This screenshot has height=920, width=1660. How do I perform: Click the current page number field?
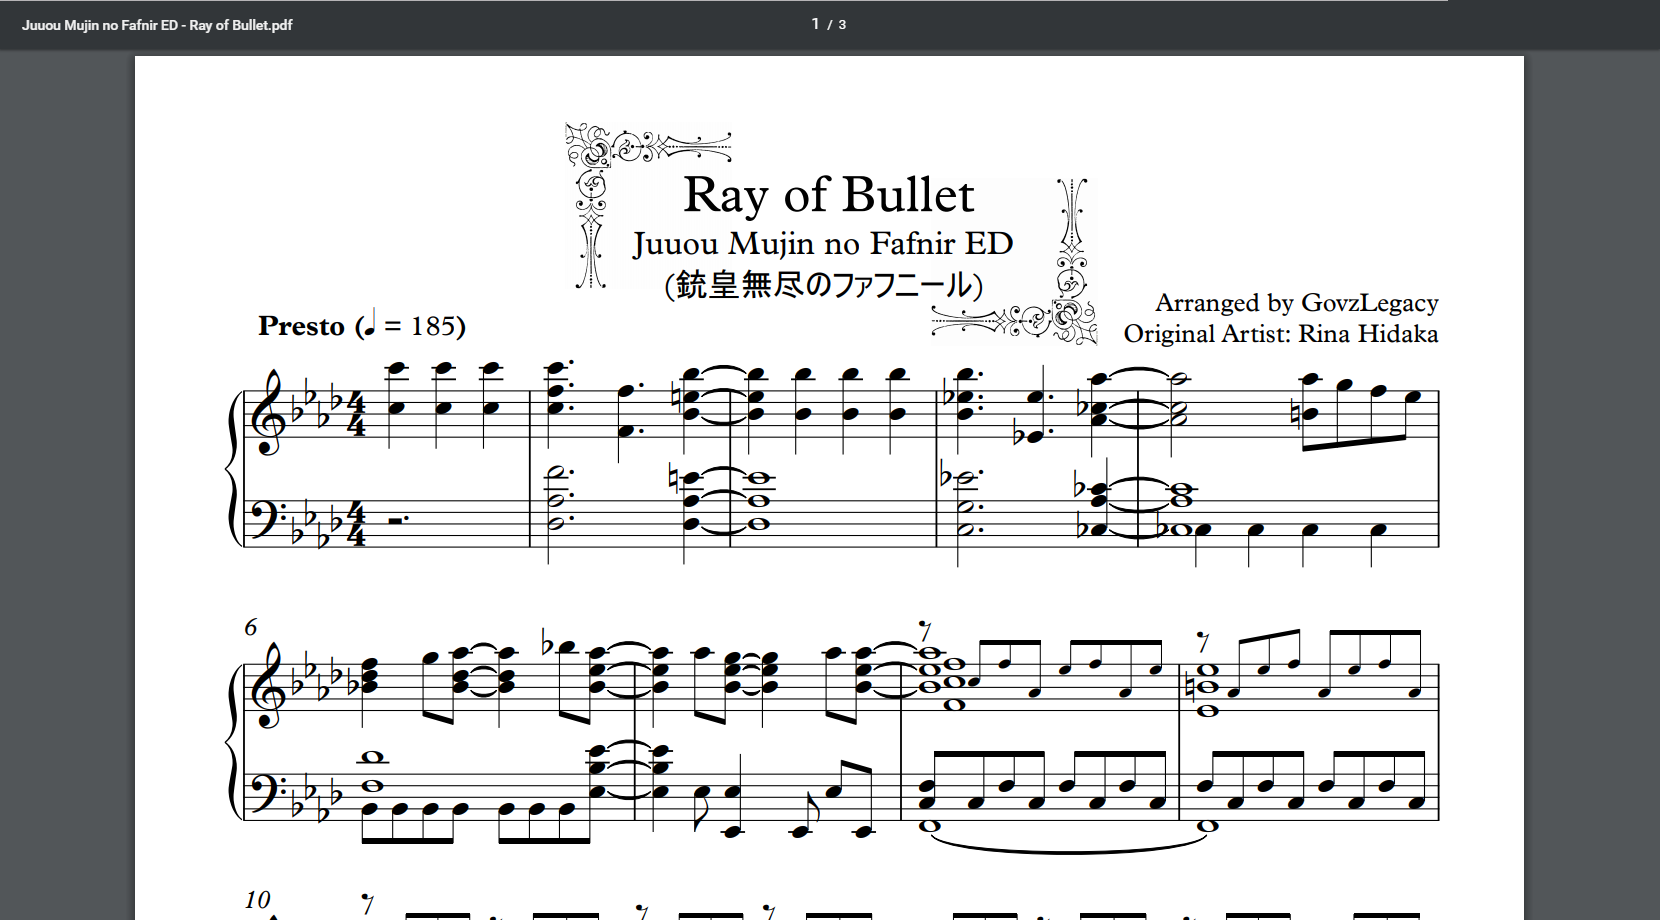[816, 24]
